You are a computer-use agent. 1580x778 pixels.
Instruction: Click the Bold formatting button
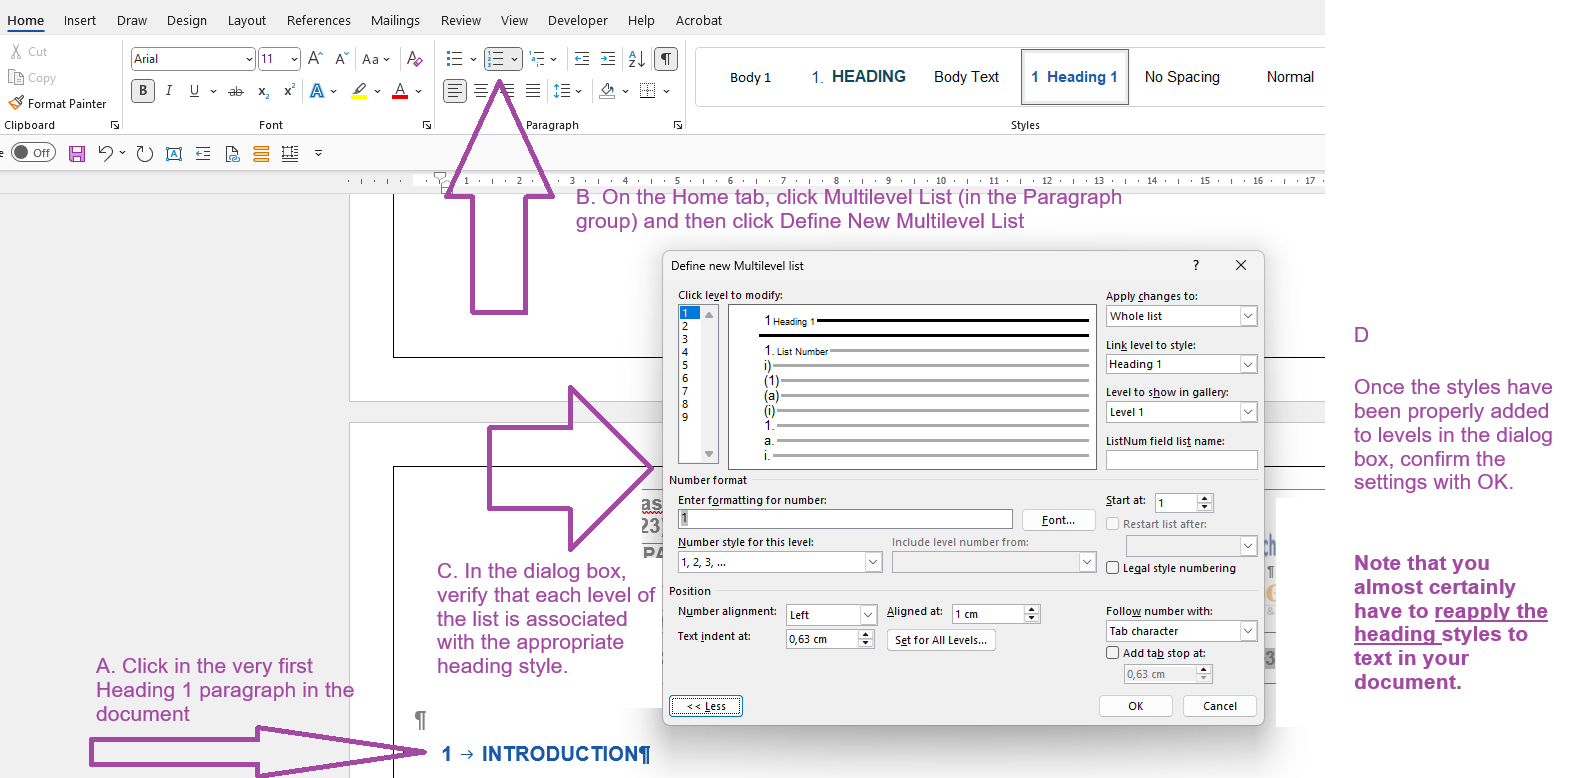coord(143,91)
